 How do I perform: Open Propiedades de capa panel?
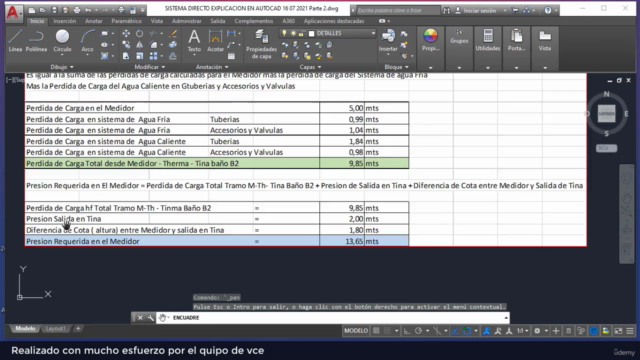coord(261,44)
